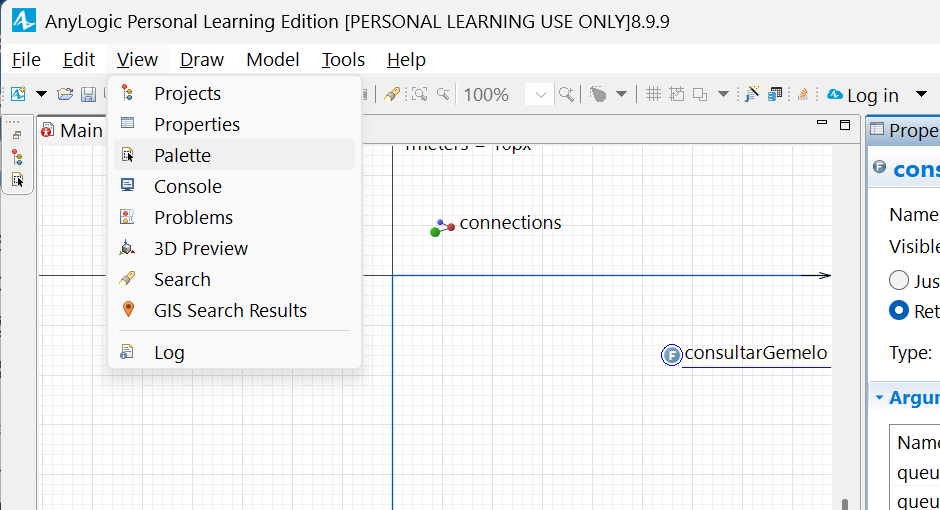Switch to the Properties panel tab
This screenshot has width=940, height=510.
pyautogui.click(x=904, y=130)
